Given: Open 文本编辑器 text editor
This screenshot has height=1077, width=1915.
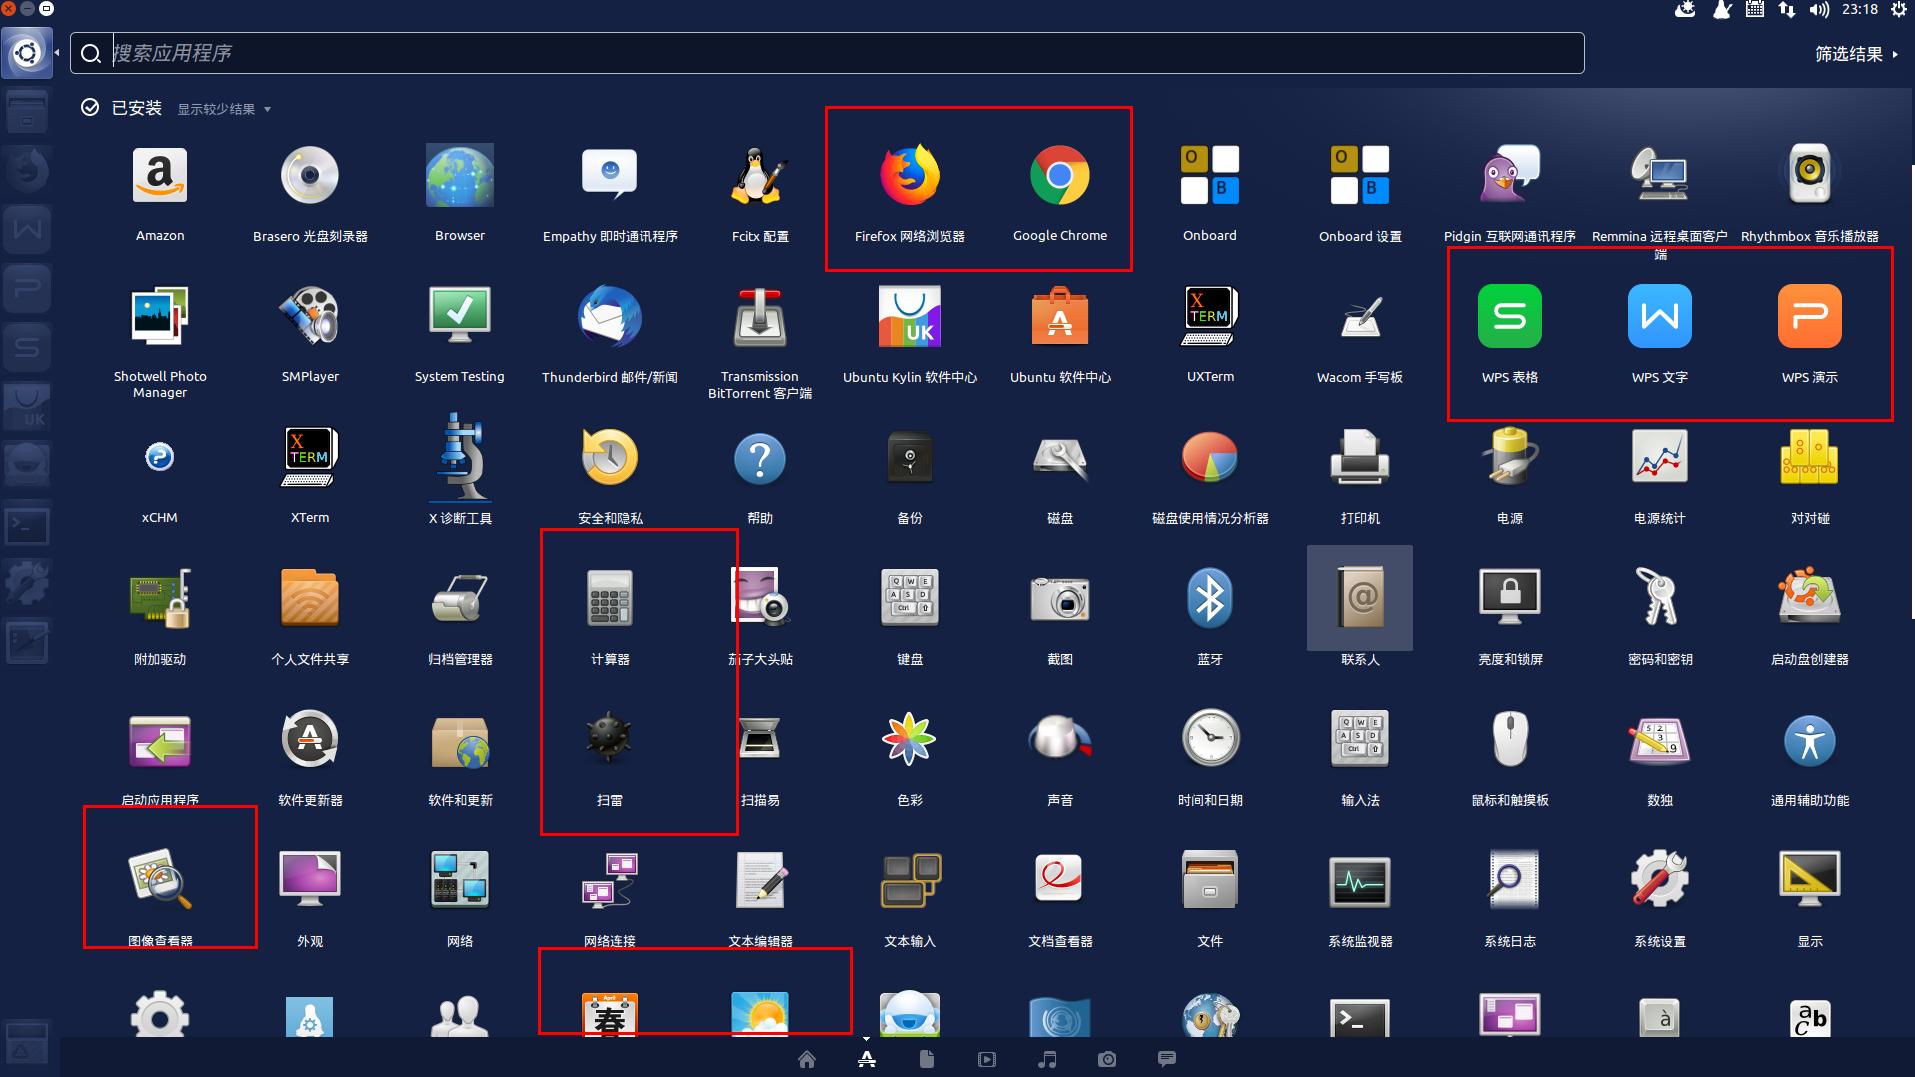Looking at the screenshot, I should (760, 881).
